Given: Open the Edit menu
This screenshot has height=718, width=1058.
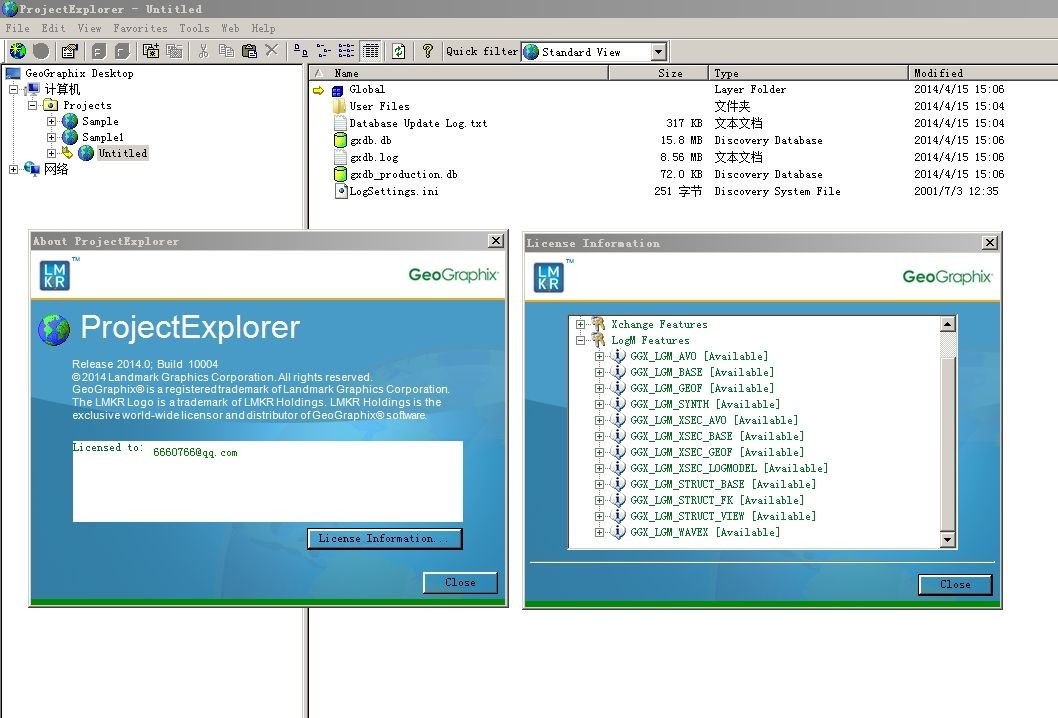Looking at the screenshot, I should coord(53,28).
